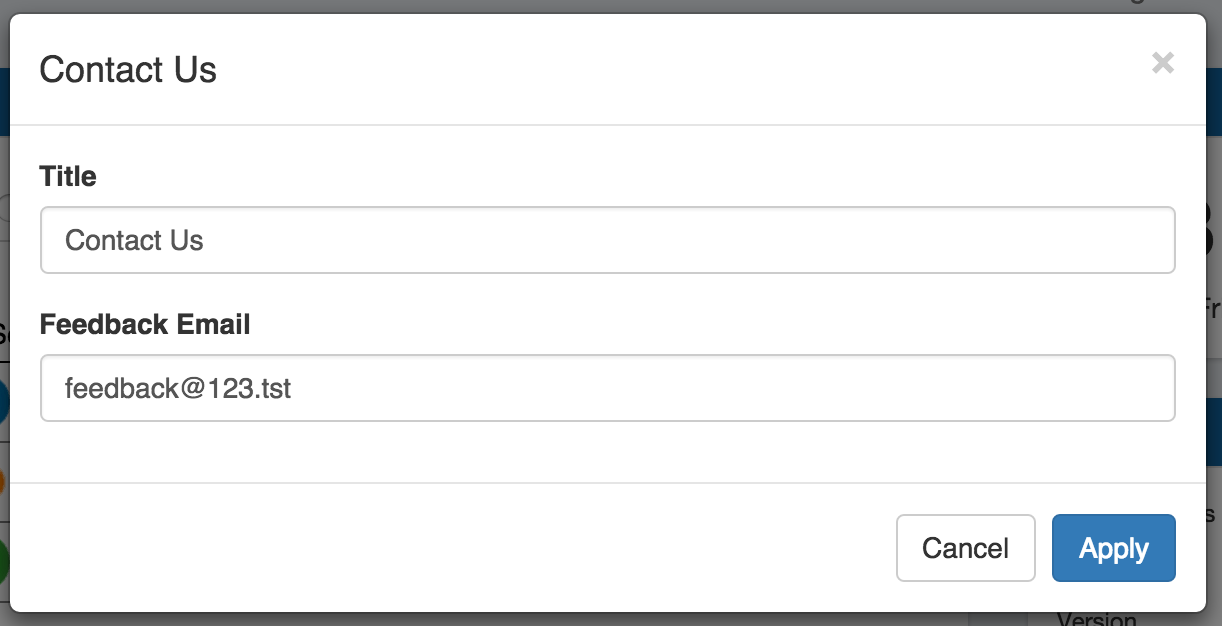Close the Contact Us dialog with X
Image resolution: width=1222 pixels, height=626 pixels.
1162,64
